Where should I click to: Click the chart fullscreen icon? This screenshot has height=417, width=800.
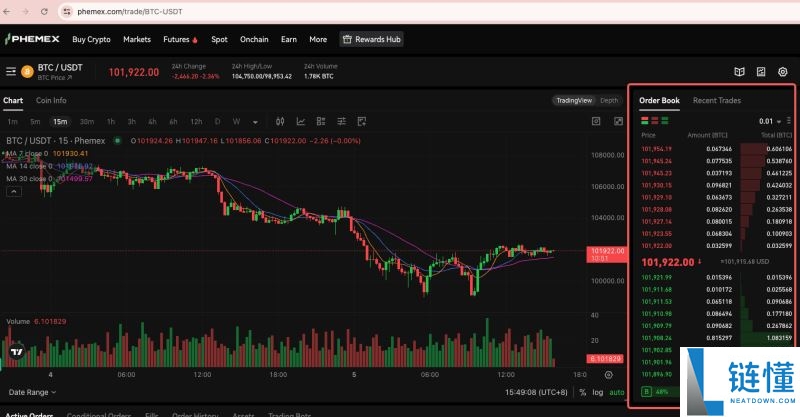(x=618, y=121)
